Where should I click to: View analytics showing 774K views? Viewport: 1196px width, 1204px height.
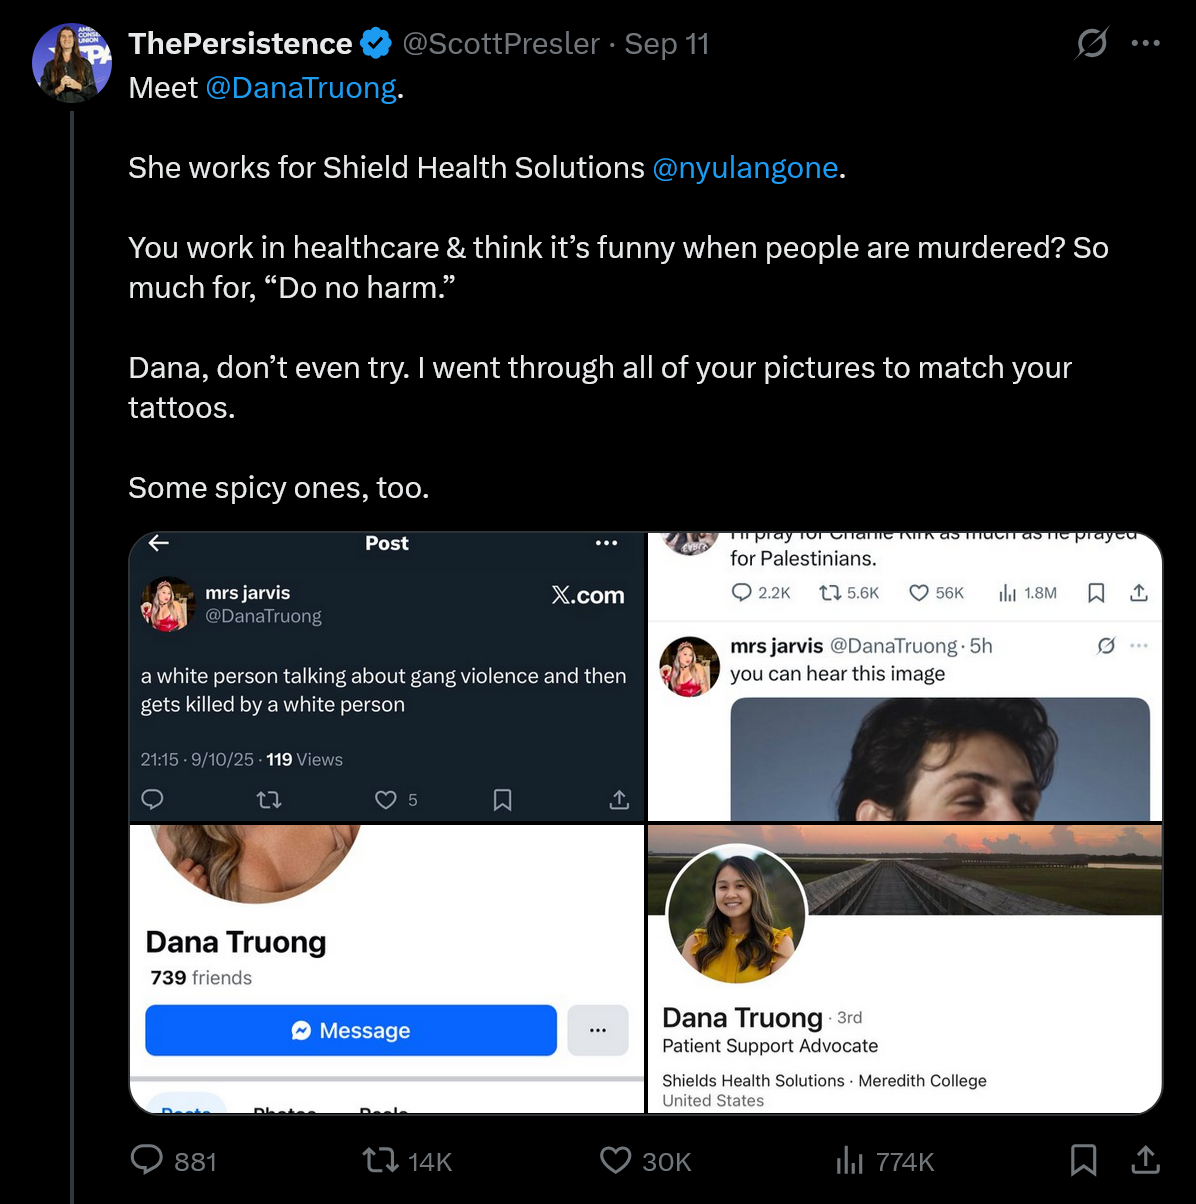pyautogui.click(x=849, y=1160)
